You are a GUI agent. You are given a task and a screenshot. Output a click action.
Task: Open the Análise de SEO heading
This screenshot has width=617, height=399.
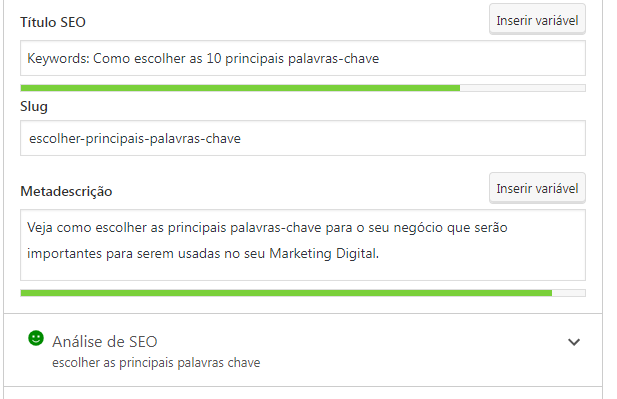click(105, 342)
